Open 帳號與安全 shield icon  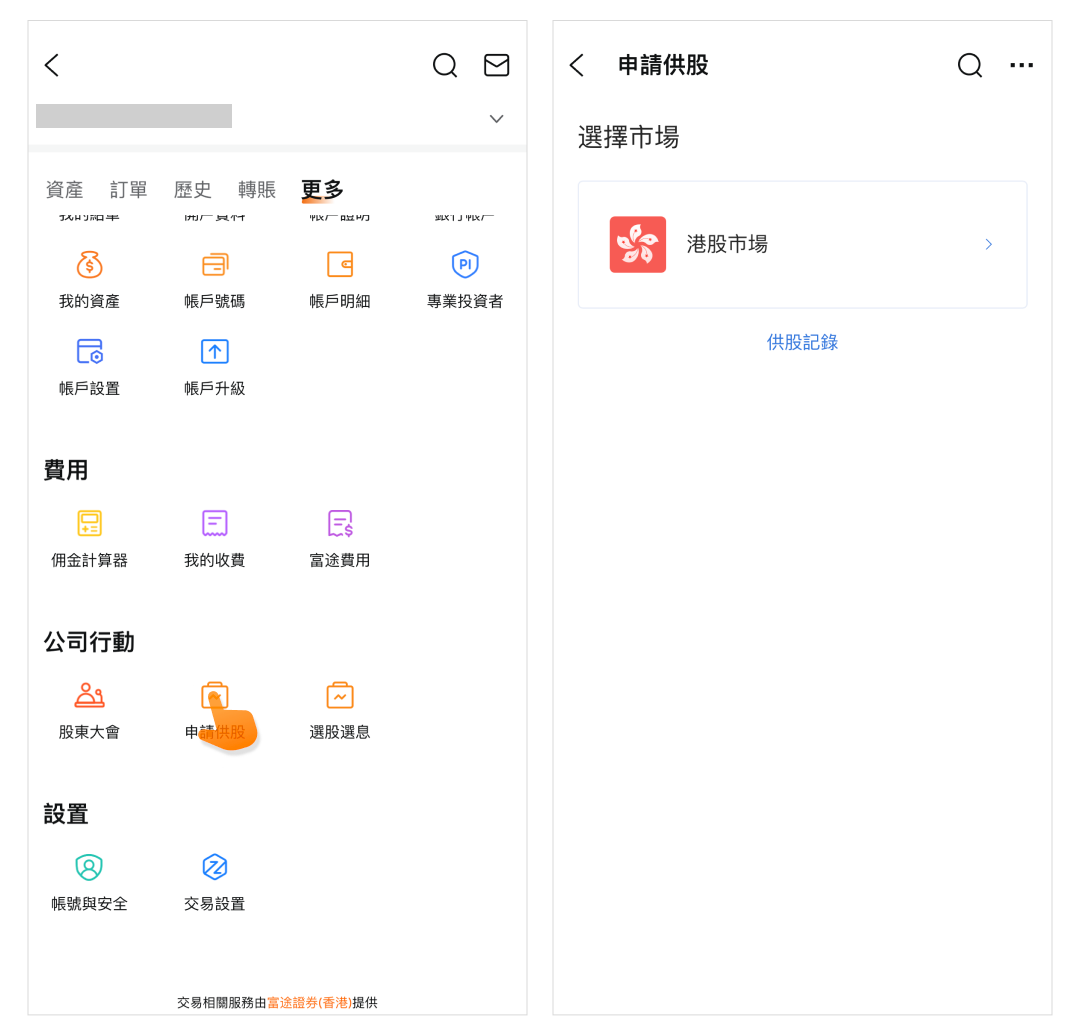[89, 867]
